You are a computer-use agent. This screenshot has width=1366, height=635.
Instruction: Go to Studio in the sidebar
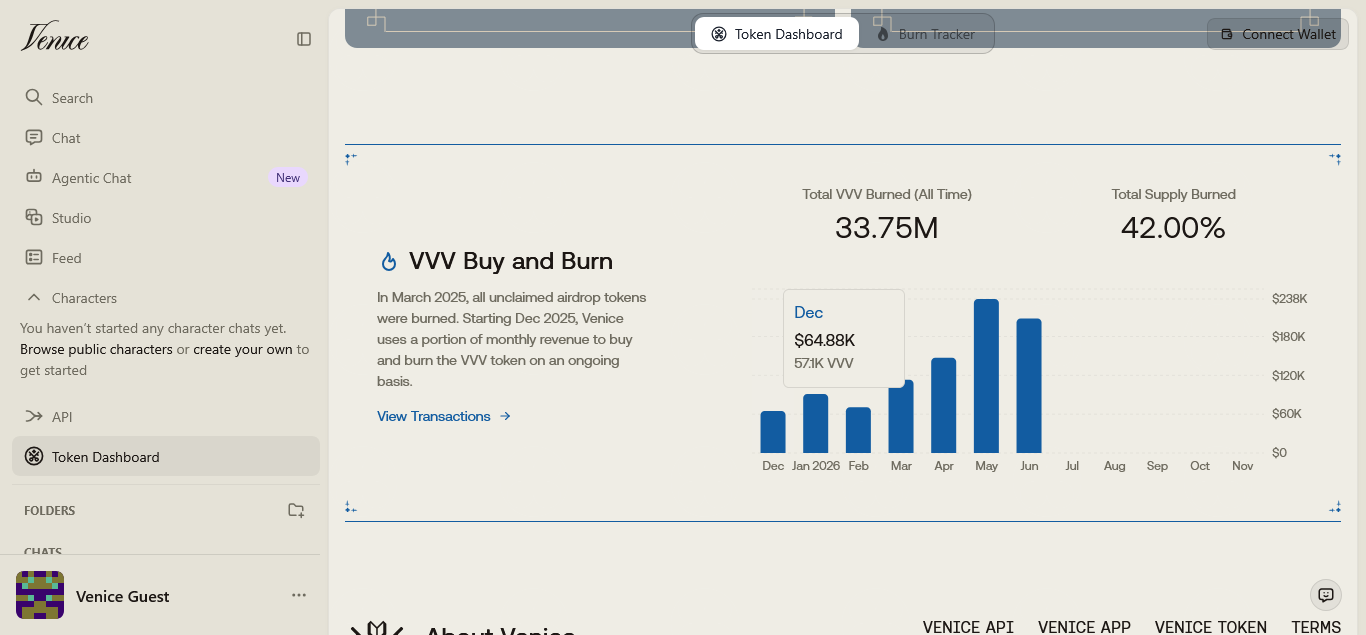[166, 218]
